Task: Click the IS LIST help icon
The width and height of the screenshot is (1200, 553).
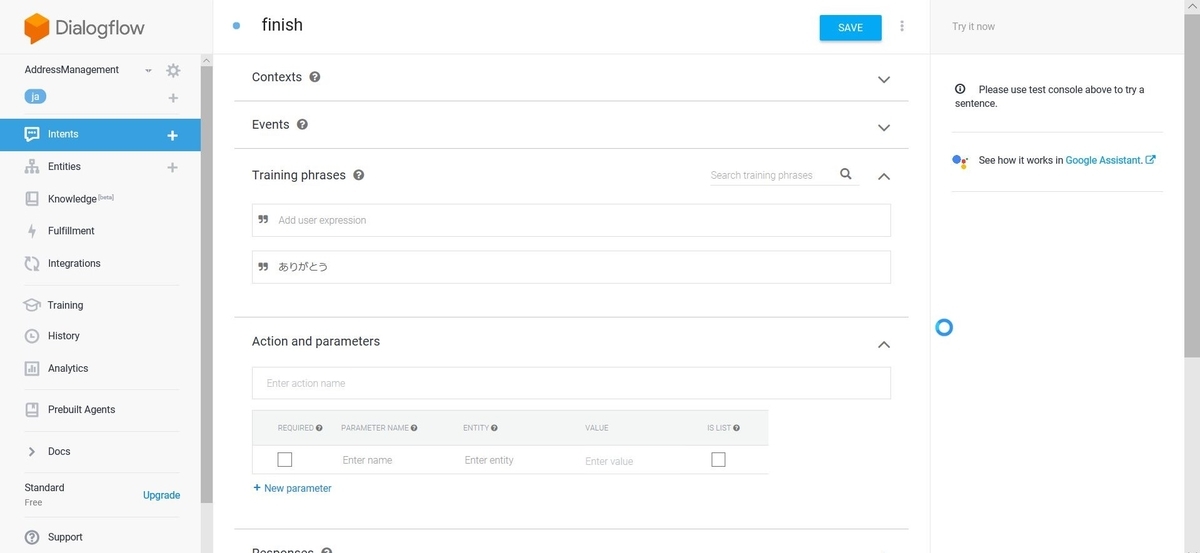Action: tap(736, 428)
